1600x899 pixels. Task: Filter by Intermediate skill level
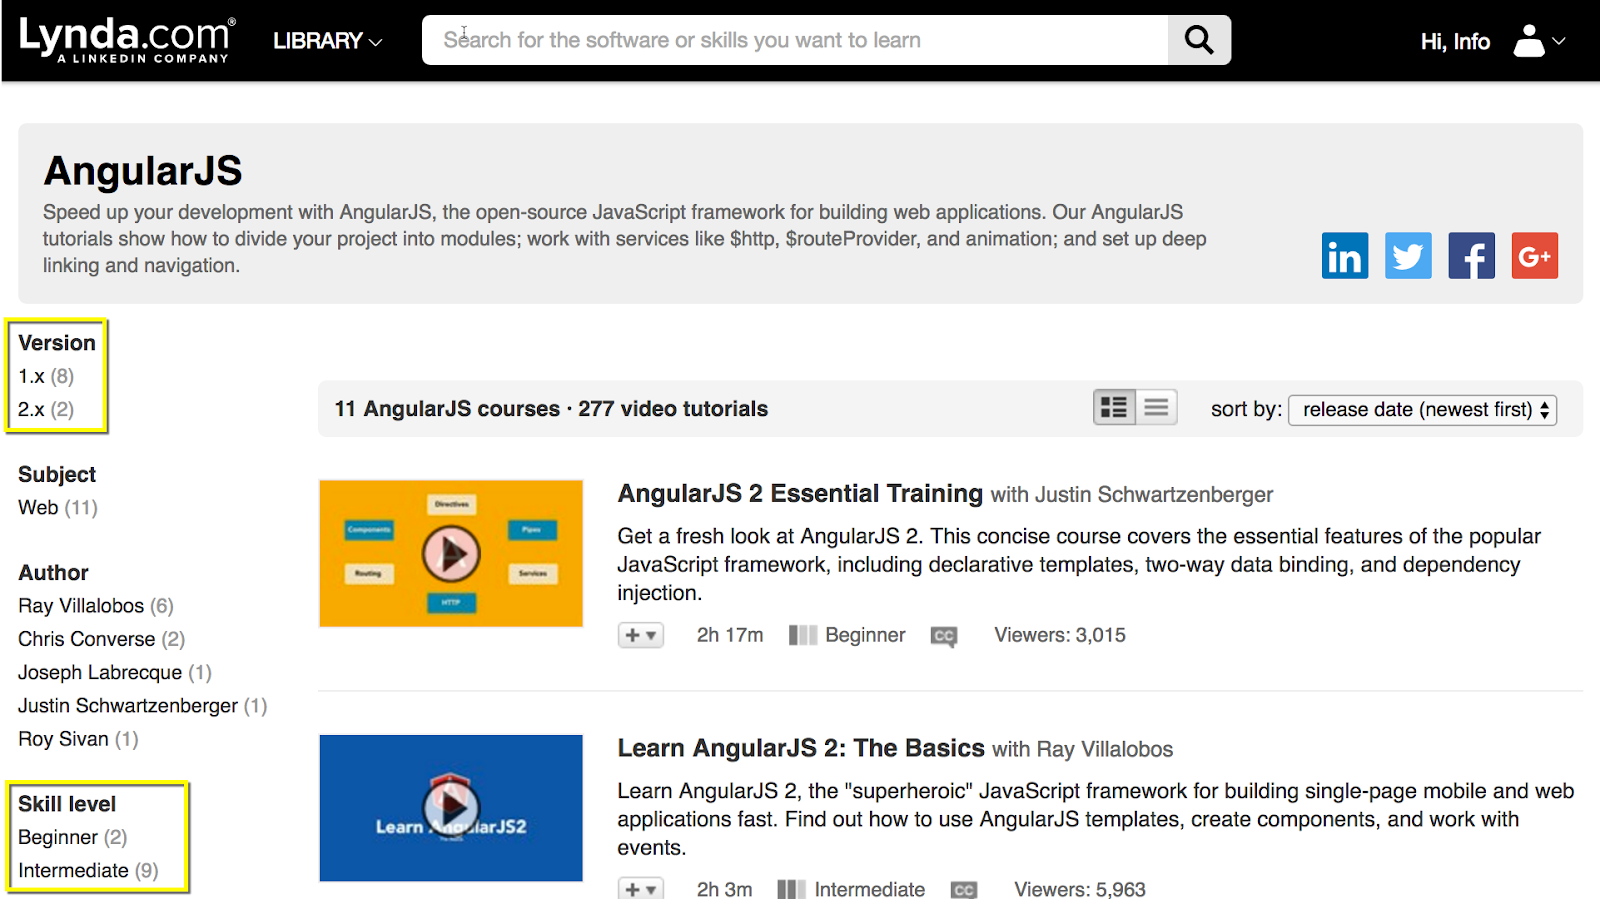88,870
